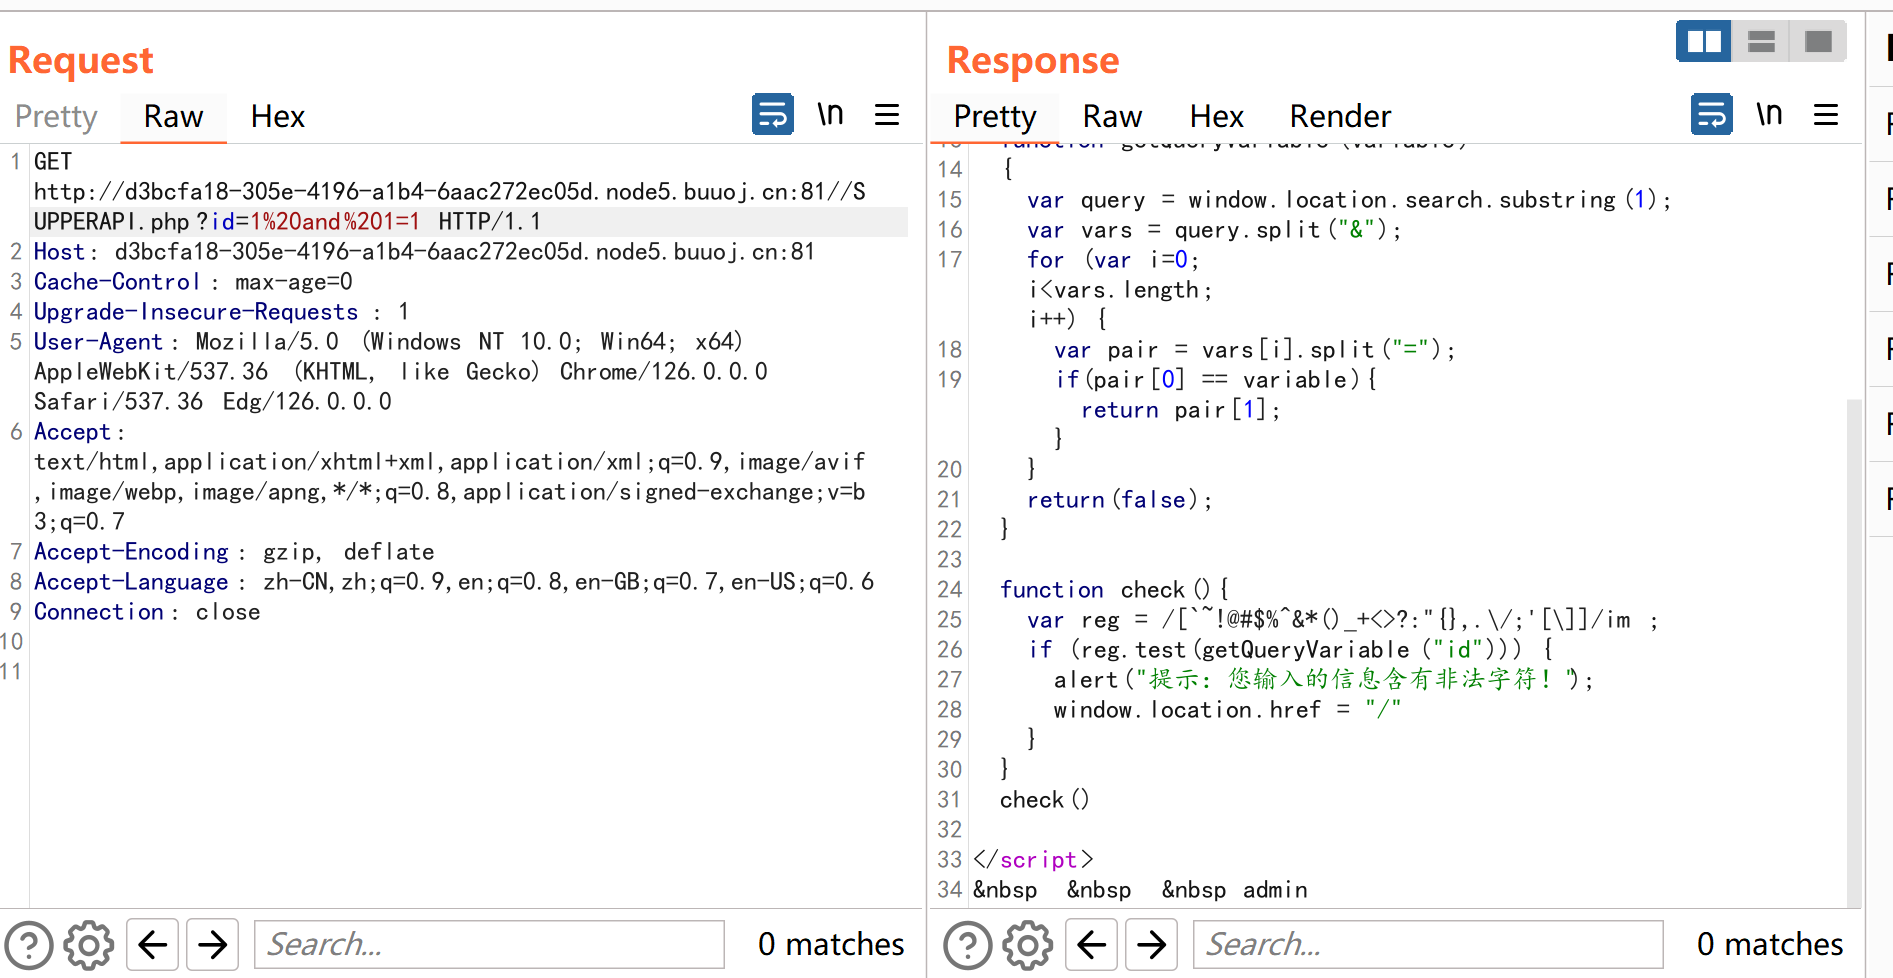Toggle \n non-printable characters in Request panel
This screenshot has height=978, width=1893.
tap(830, 115)
